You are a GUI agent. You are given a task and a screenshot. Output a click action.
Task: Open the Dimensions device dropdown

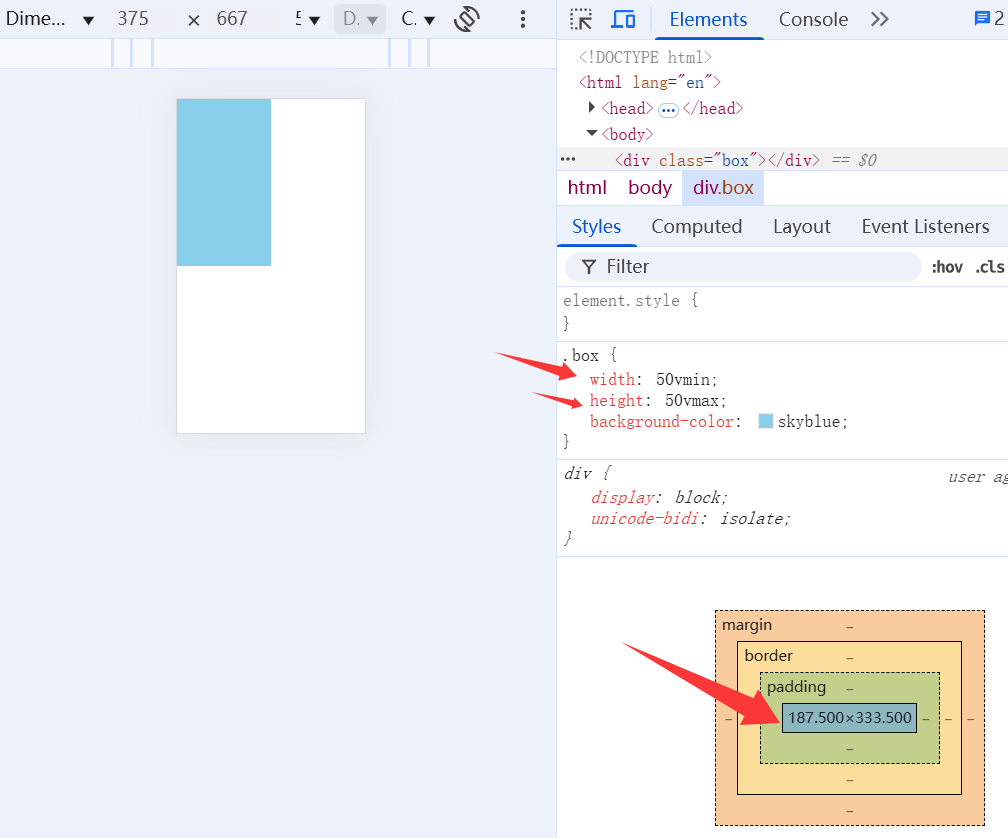click(x=50, y=19)
